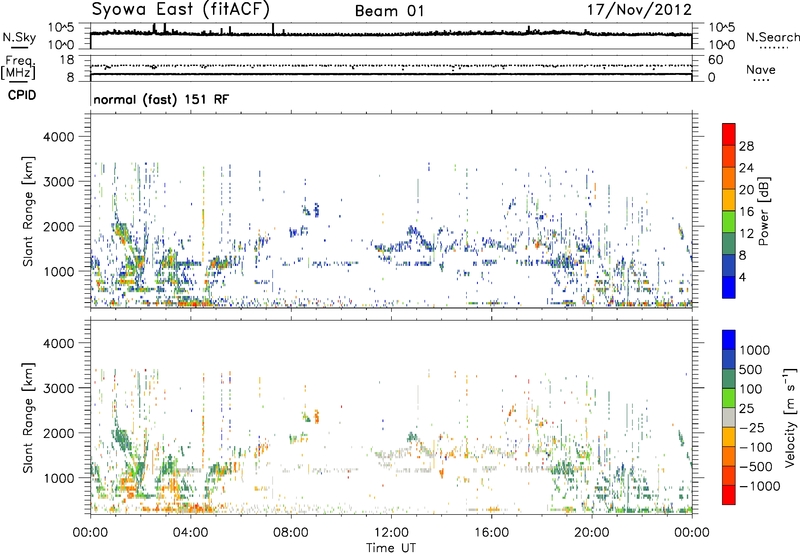Screen dimensions: 800x554
Task: Click the 'Velocity [m s-1]' colorbar title
Action: (x=790, y=417)
